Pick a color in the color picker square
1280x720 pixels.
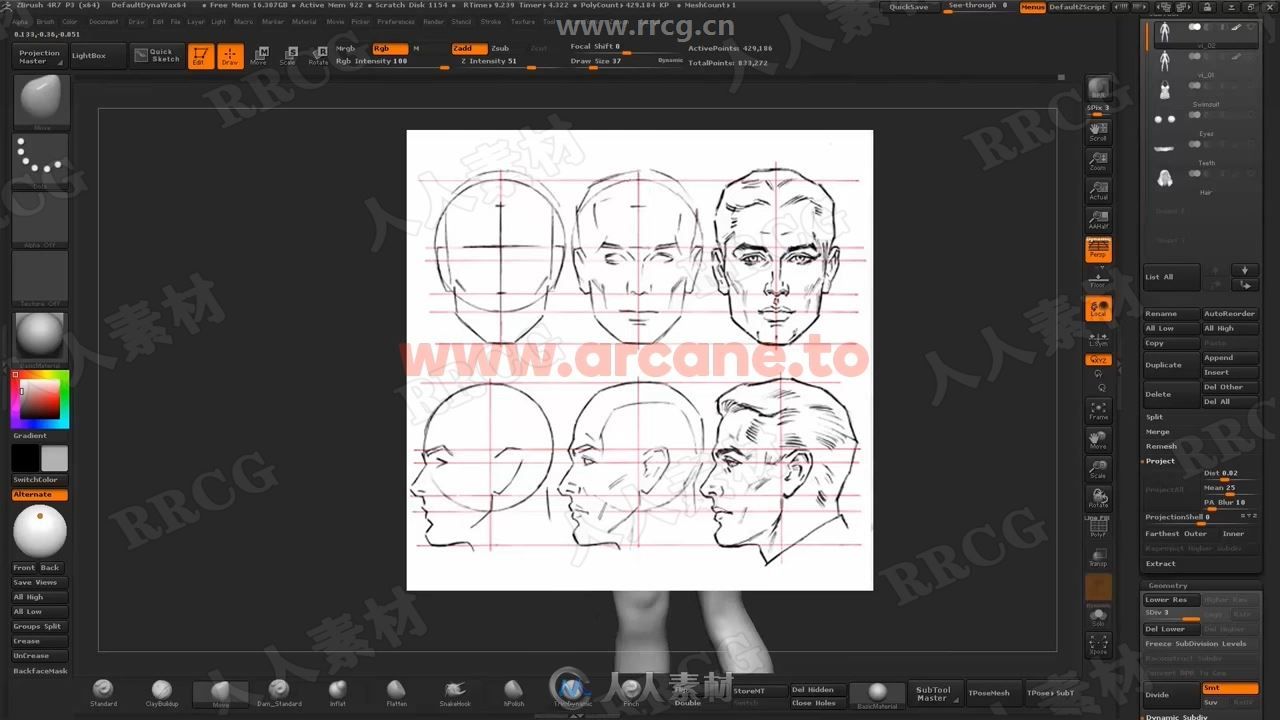[x=40, y=400]
